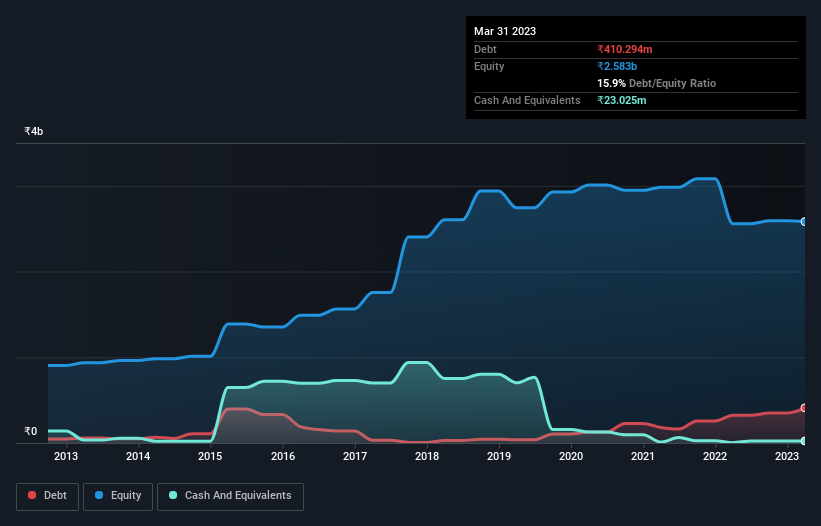Click the 2020 x-axis label

pos(571,456)
